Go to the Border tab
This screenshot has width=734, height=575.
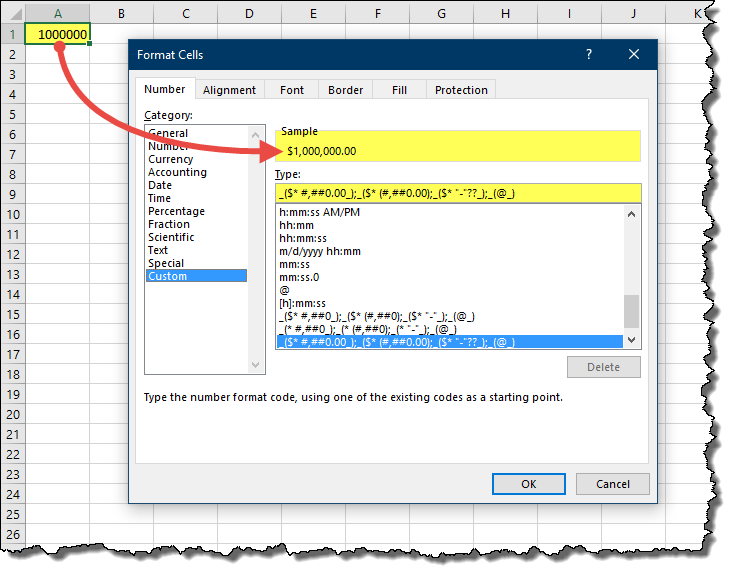tap(346, 90)
